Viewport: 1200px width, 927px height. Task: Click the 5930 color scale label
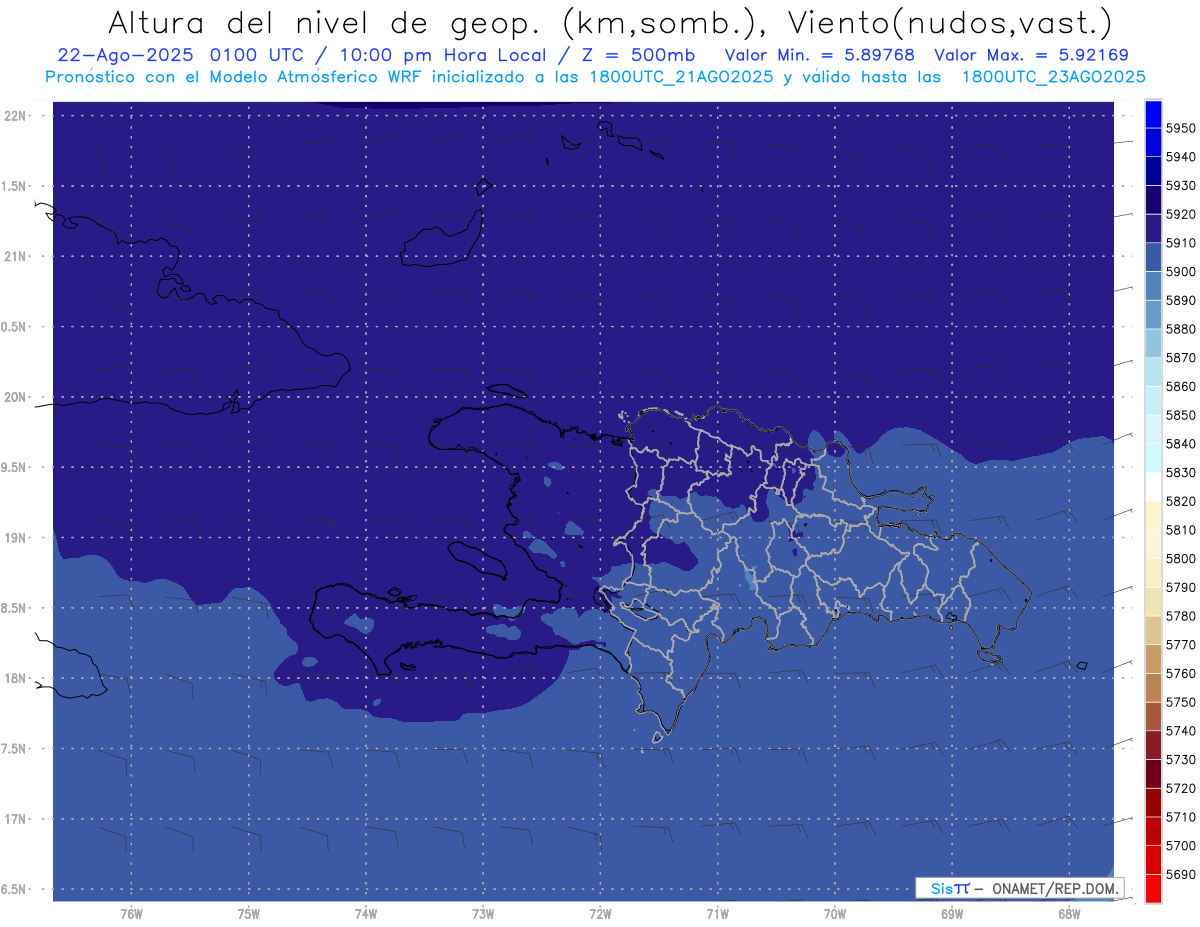point(1180,186)
